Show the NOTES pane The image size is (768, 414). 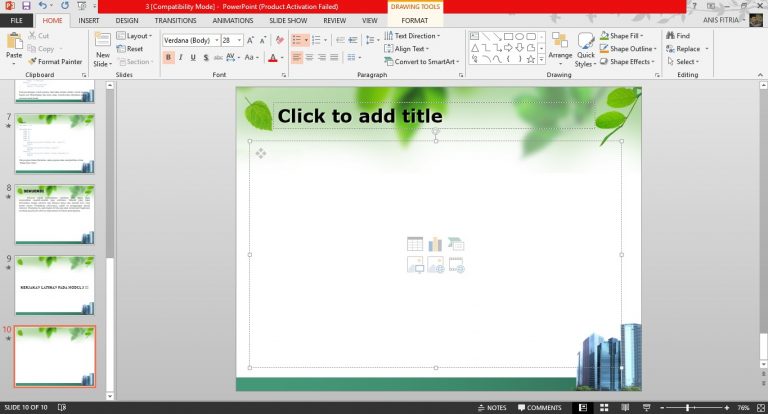(492, 408)
